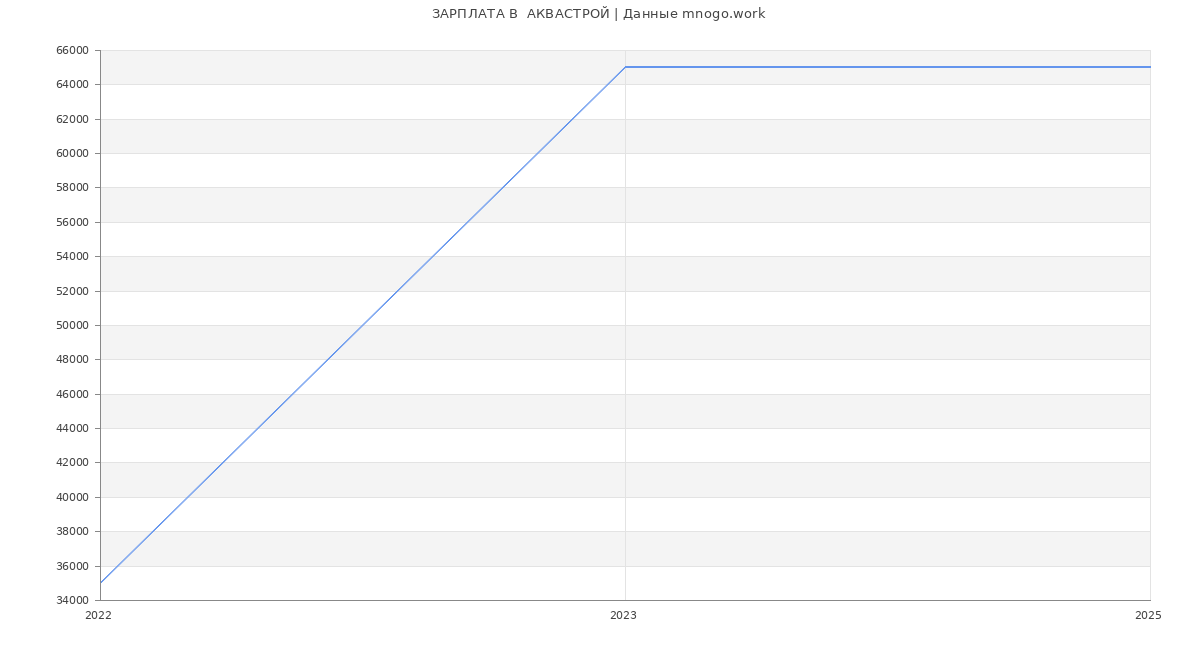Click the 2025 data point at line end
The image size is (1200, 650).
coord(1150,67)
